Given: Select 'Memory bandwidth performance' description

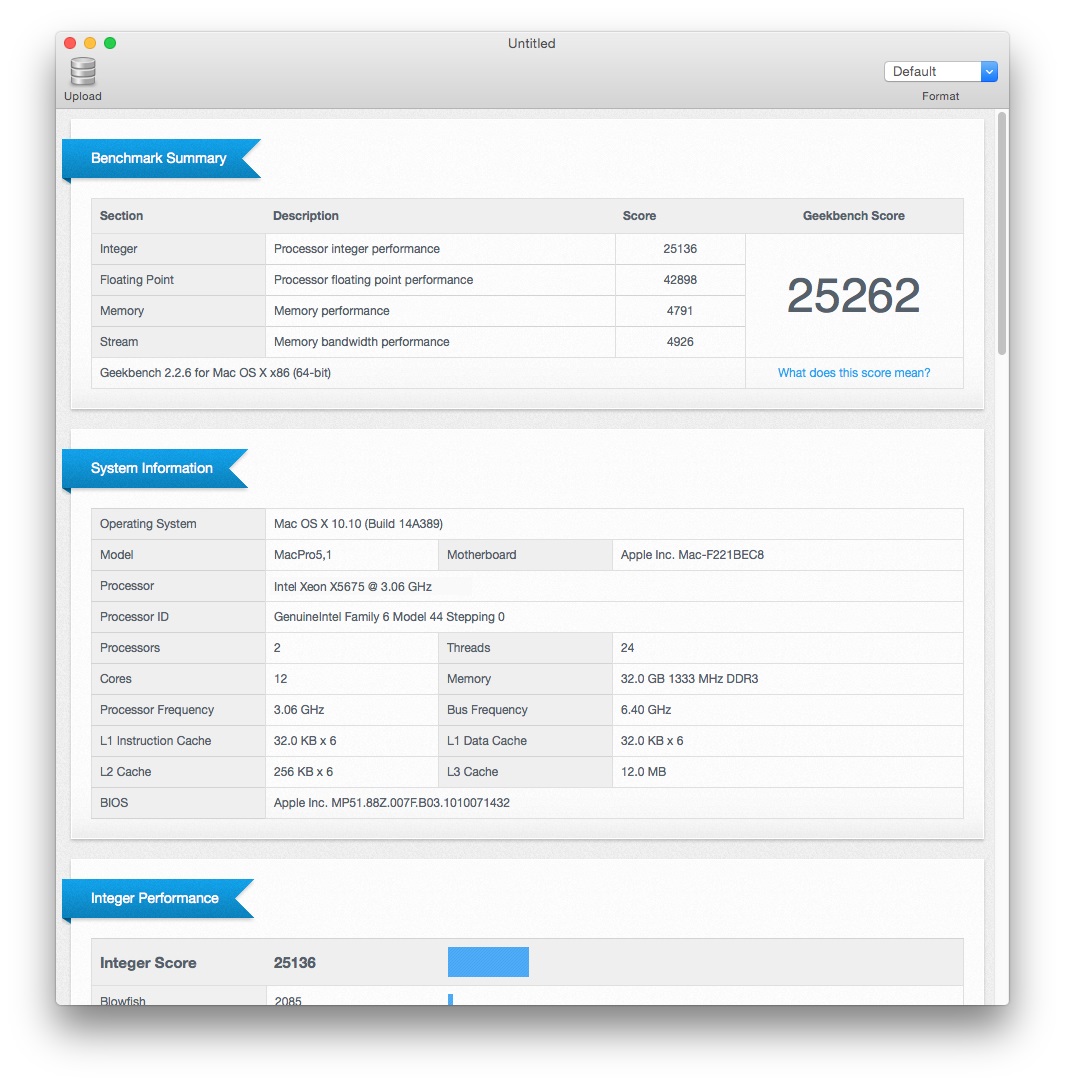Looking at the screenshot, I should (361, 342).
